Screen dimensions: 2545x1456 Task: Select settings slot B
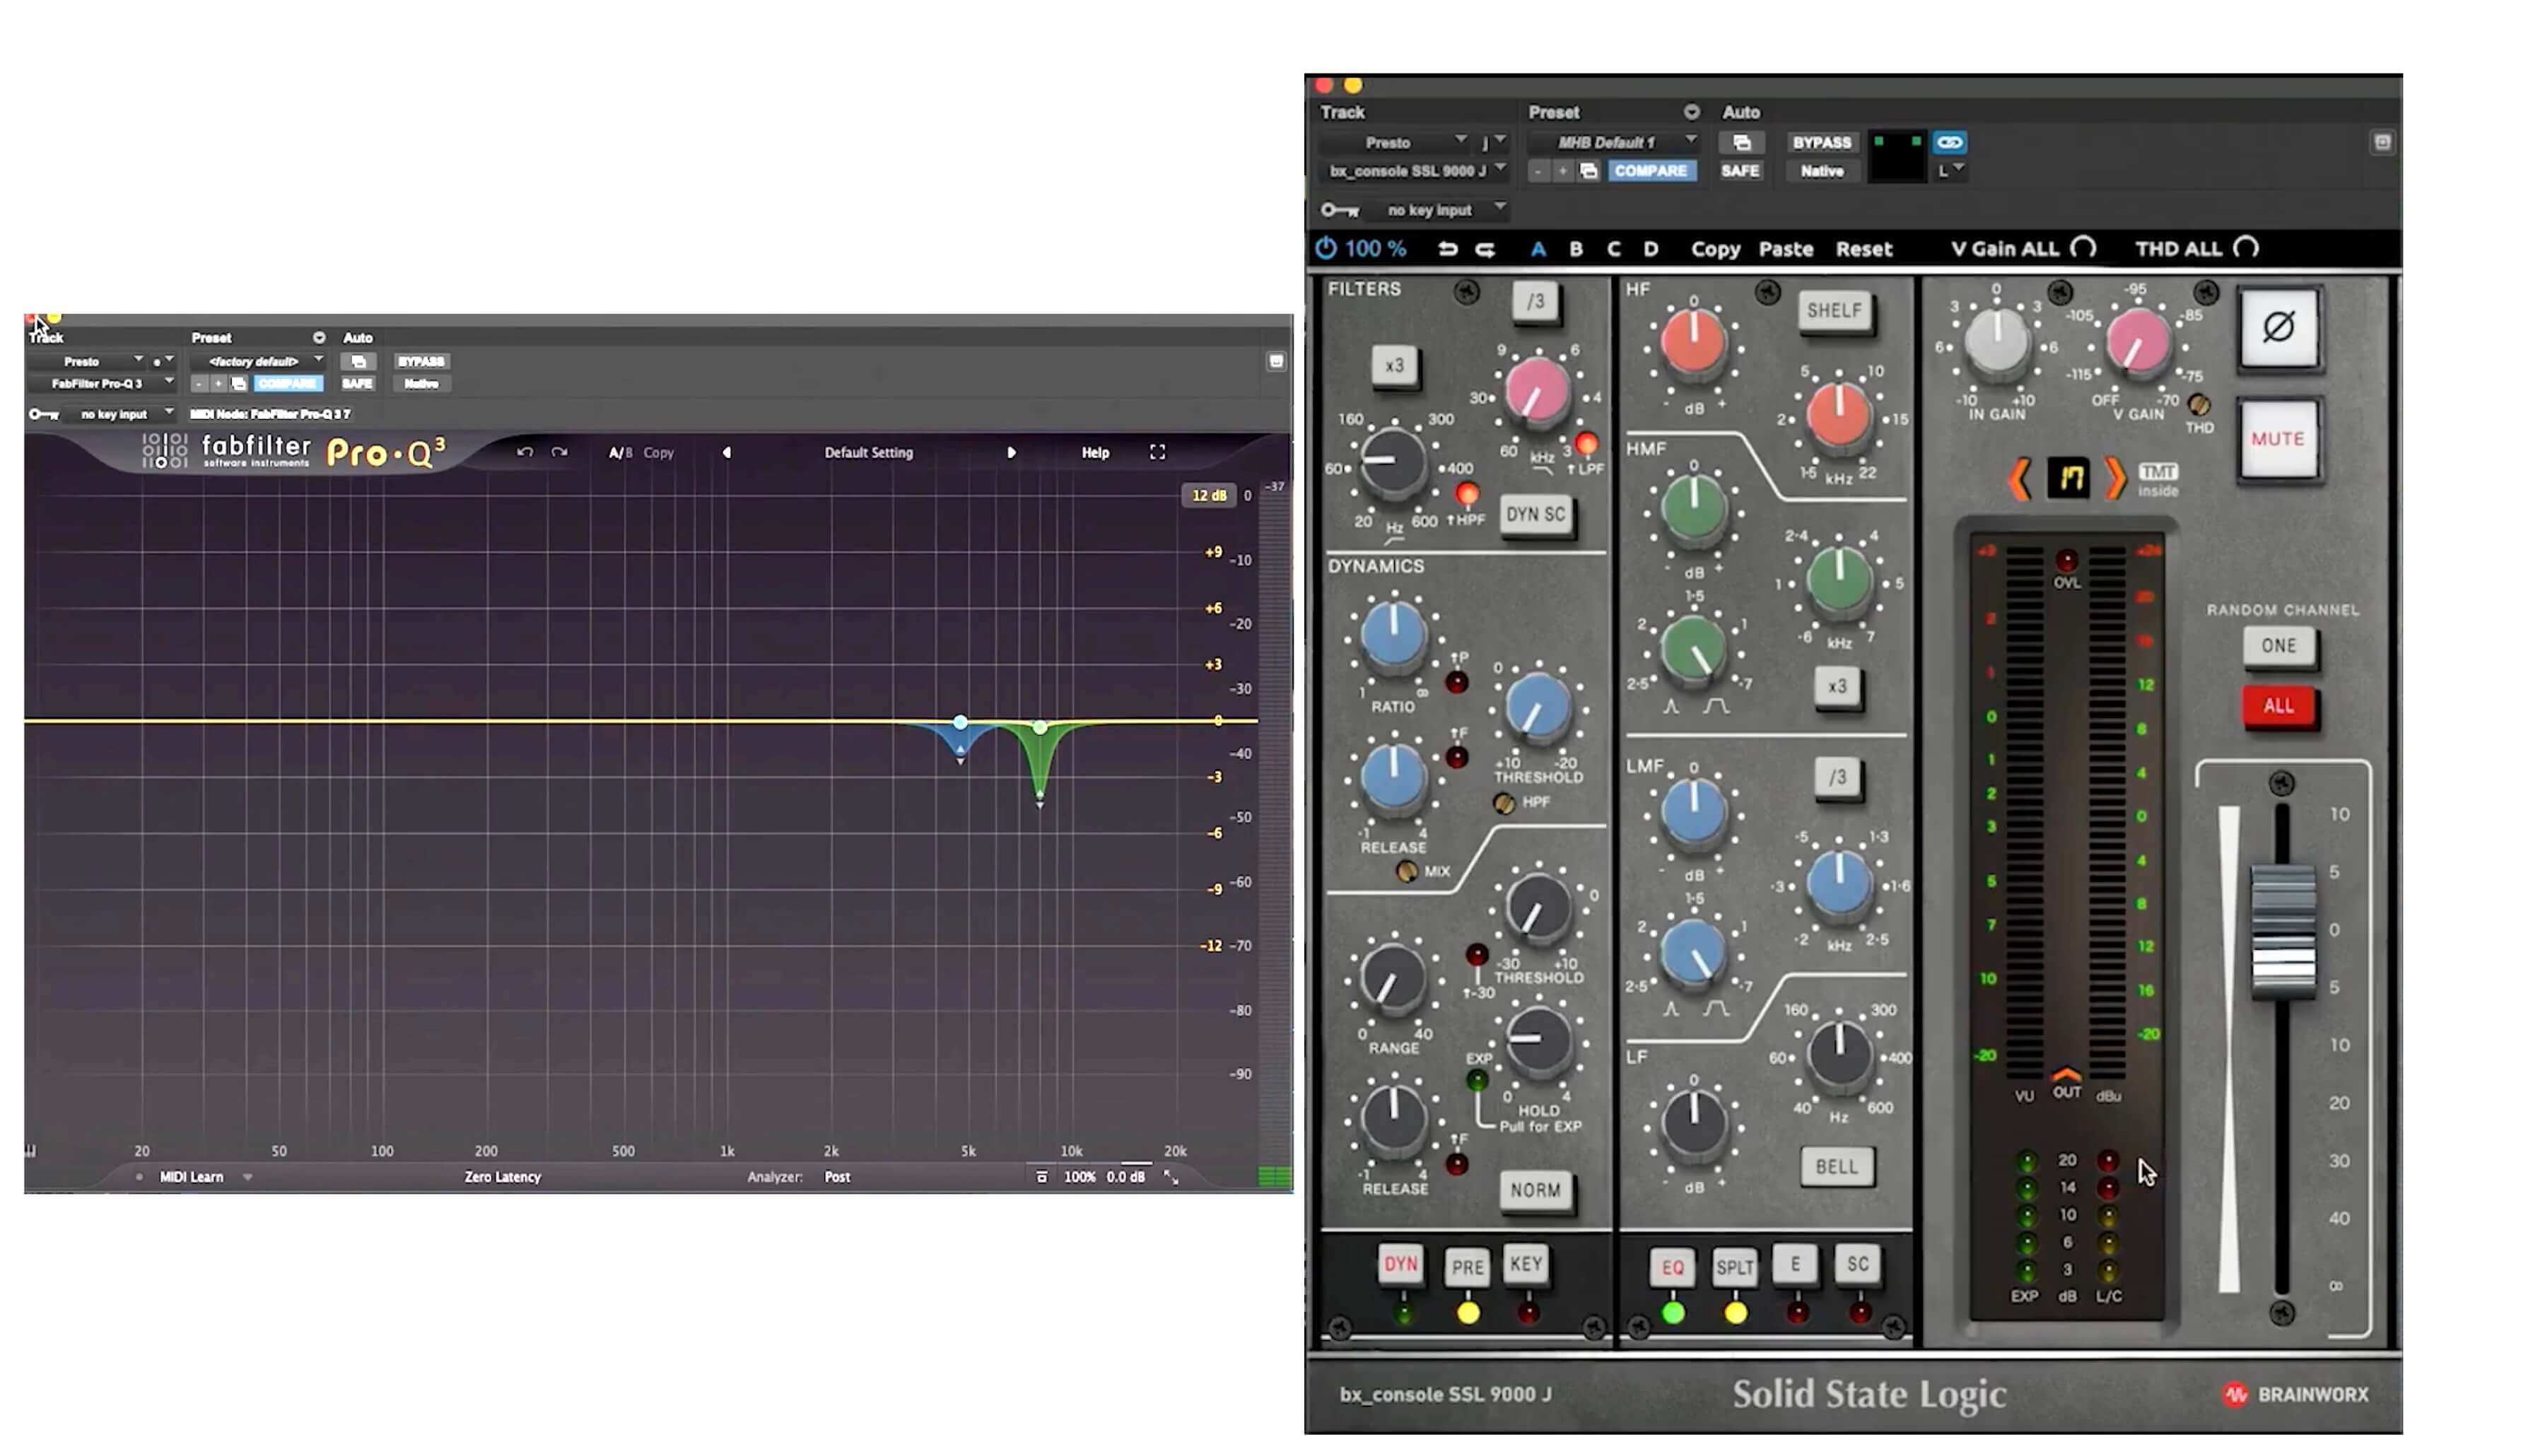pyautogui.click(x=1576, y=249)
